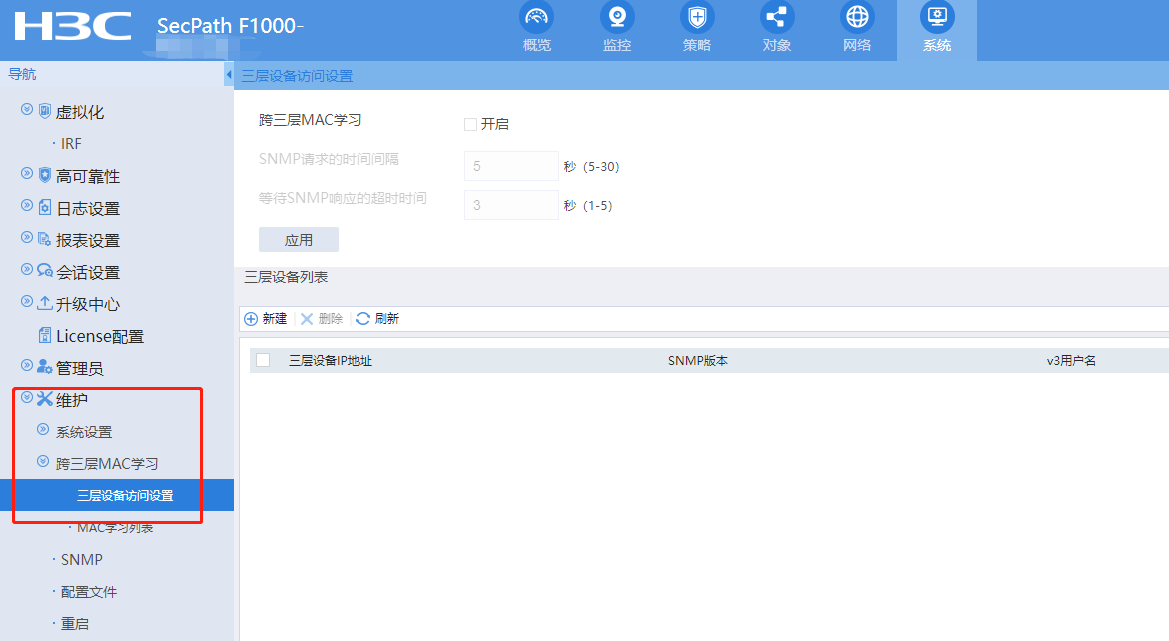Click the SNMP请求的时间间隔 input field
Screen dimensions: 1169x641
point(511,166)
